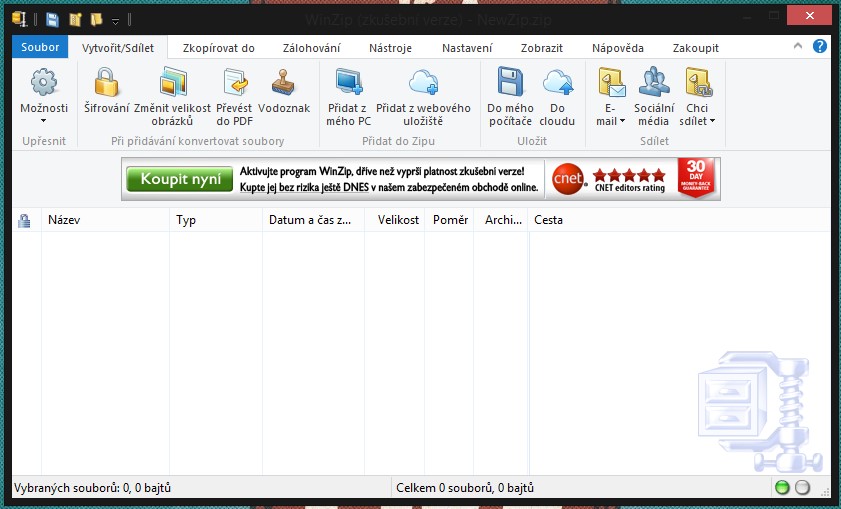This screenshot has width=841, height=509.
Task: Click the lock column header icon
Action: (24, 220)
